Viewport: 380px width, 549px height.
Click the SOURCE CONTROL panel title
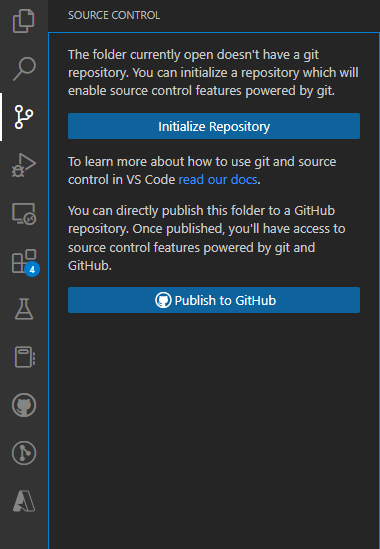(x=114, y=15)
